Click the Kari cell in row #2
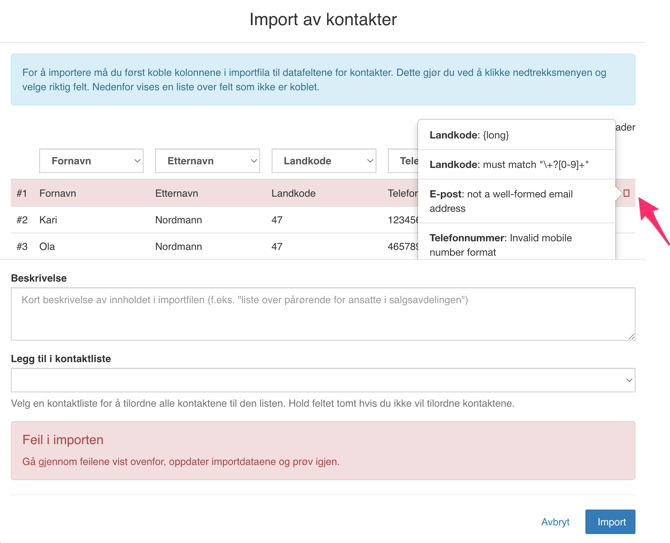Image resolution: width=670 pixels, height=543 pixels. [50, 219]
